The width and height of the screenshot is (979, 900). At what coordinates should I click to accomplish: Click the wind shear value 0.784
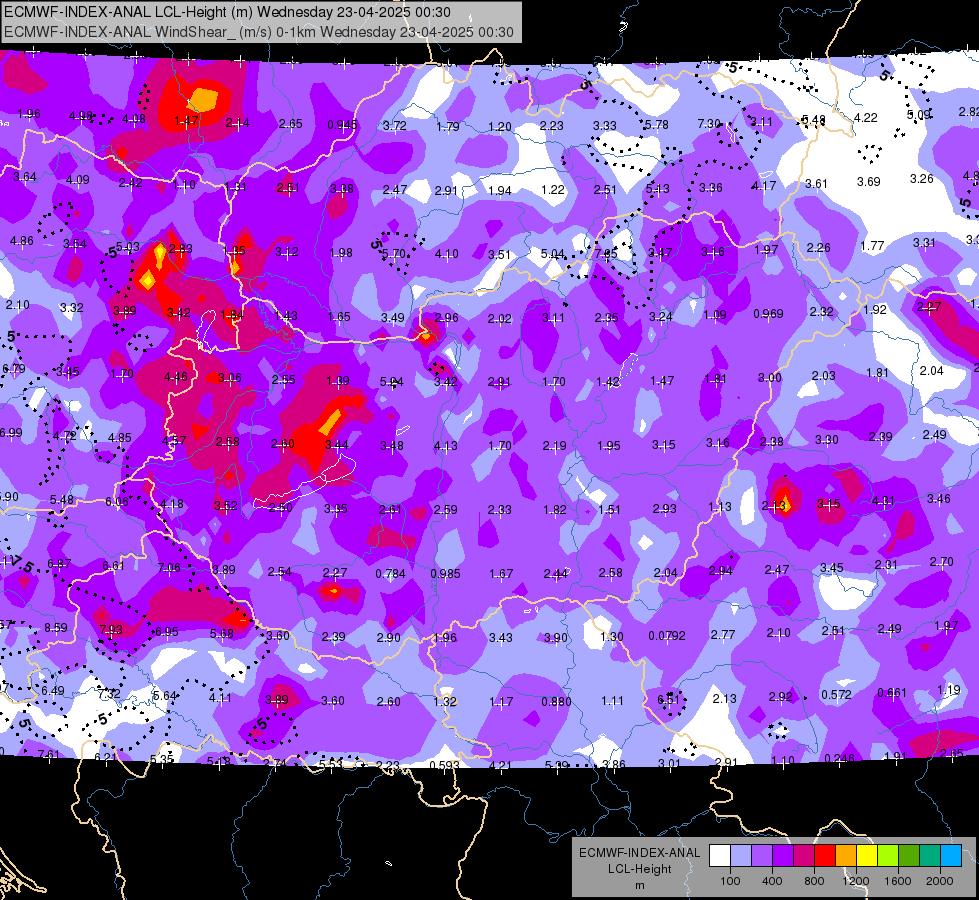(x=390, y=573)
